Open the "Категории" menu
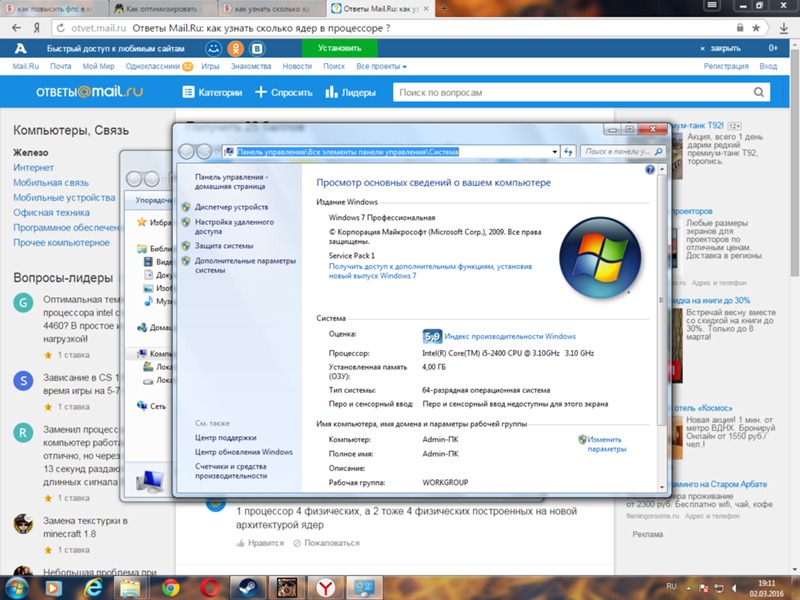Viewport: 800px width, 600px height. click(x=212, y=92)
